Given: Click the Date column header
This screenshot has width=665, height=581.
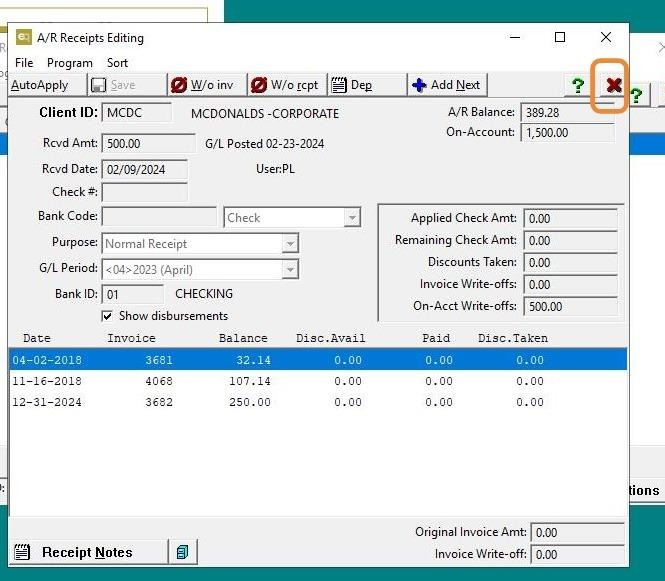Looking at the screenshot, I should click(37, 338).
